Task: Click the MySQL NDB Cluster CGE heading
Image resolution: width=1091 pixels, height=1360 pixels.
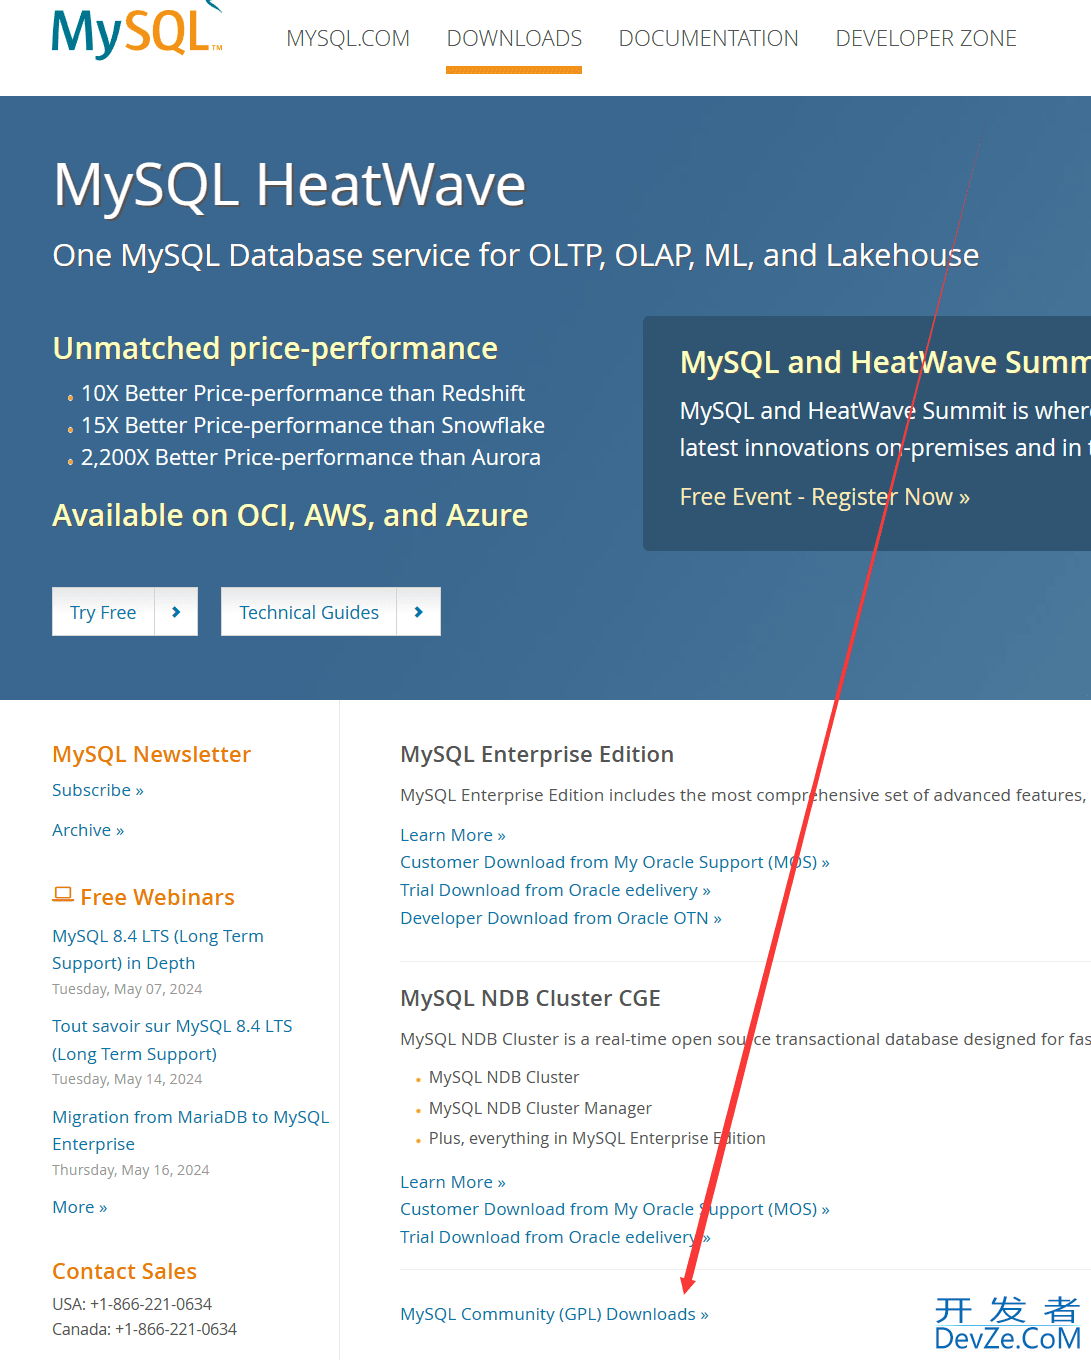Action: tap(530, 998)
